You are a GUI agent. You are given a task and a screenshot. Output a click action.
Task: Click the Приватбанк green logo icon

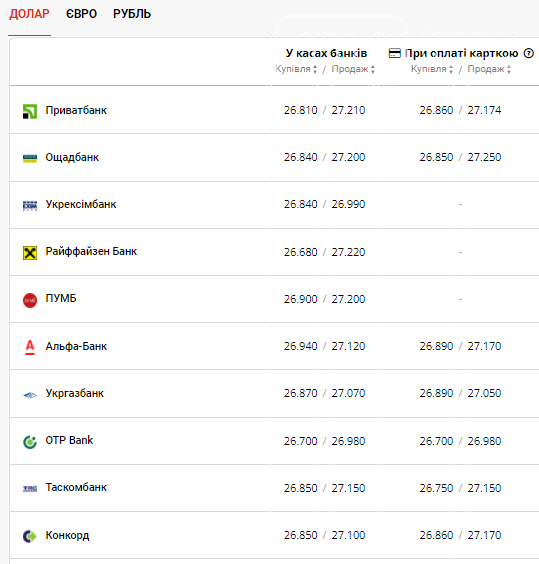coord(30,111)
